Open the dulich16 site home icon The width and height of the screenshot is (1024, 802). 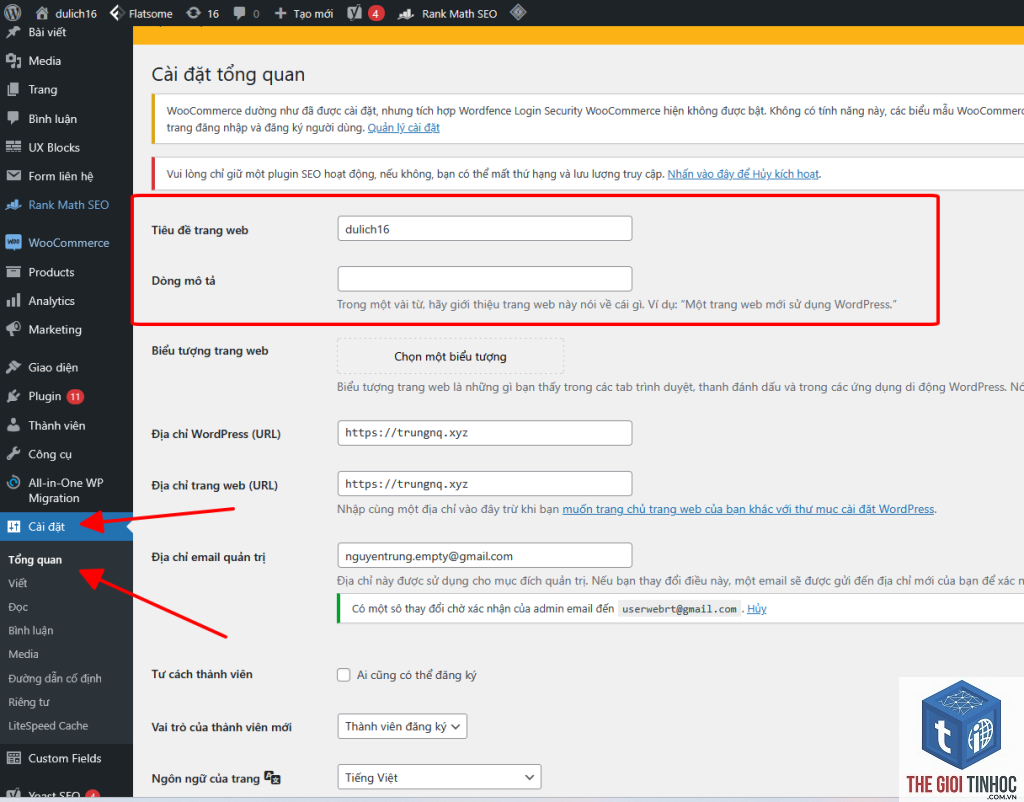(42, 13)
